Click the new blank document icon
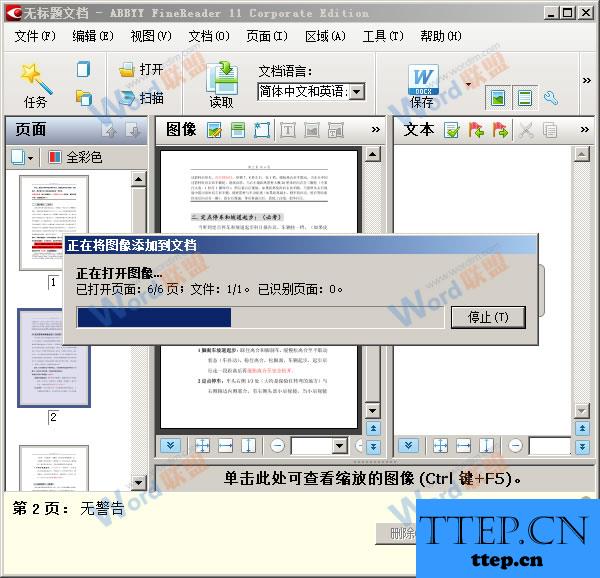The image size is (600, 578). 83,69
